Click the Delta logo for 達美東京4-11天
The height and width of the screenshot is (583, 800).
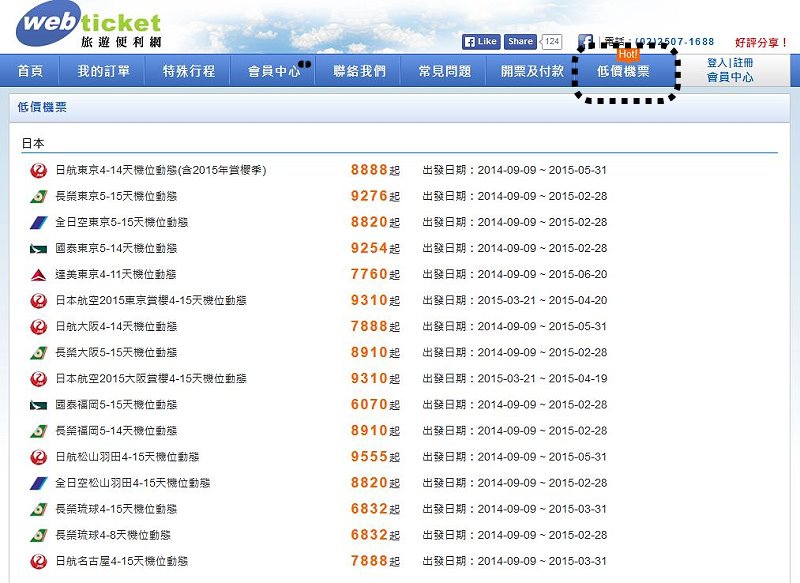point(38,275)
